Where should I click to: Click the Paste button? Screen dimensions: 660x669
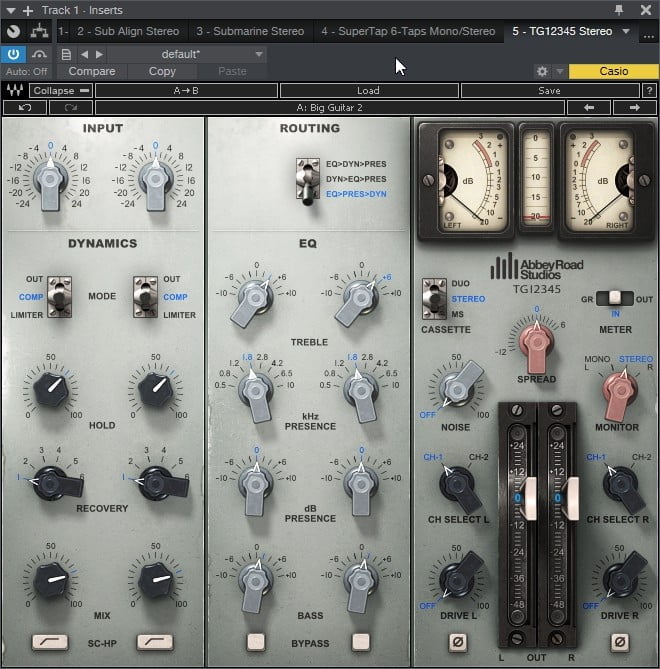pos(232,71)
